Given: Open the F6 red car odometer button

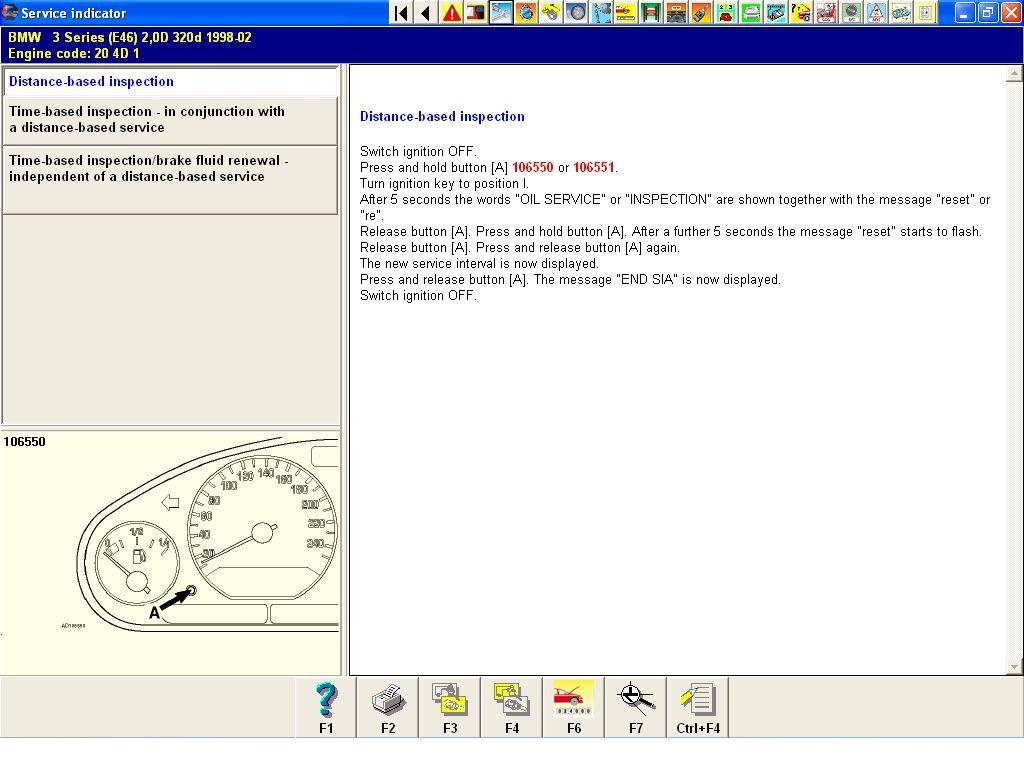Looking at the screenshot, I should pos(574,708).
